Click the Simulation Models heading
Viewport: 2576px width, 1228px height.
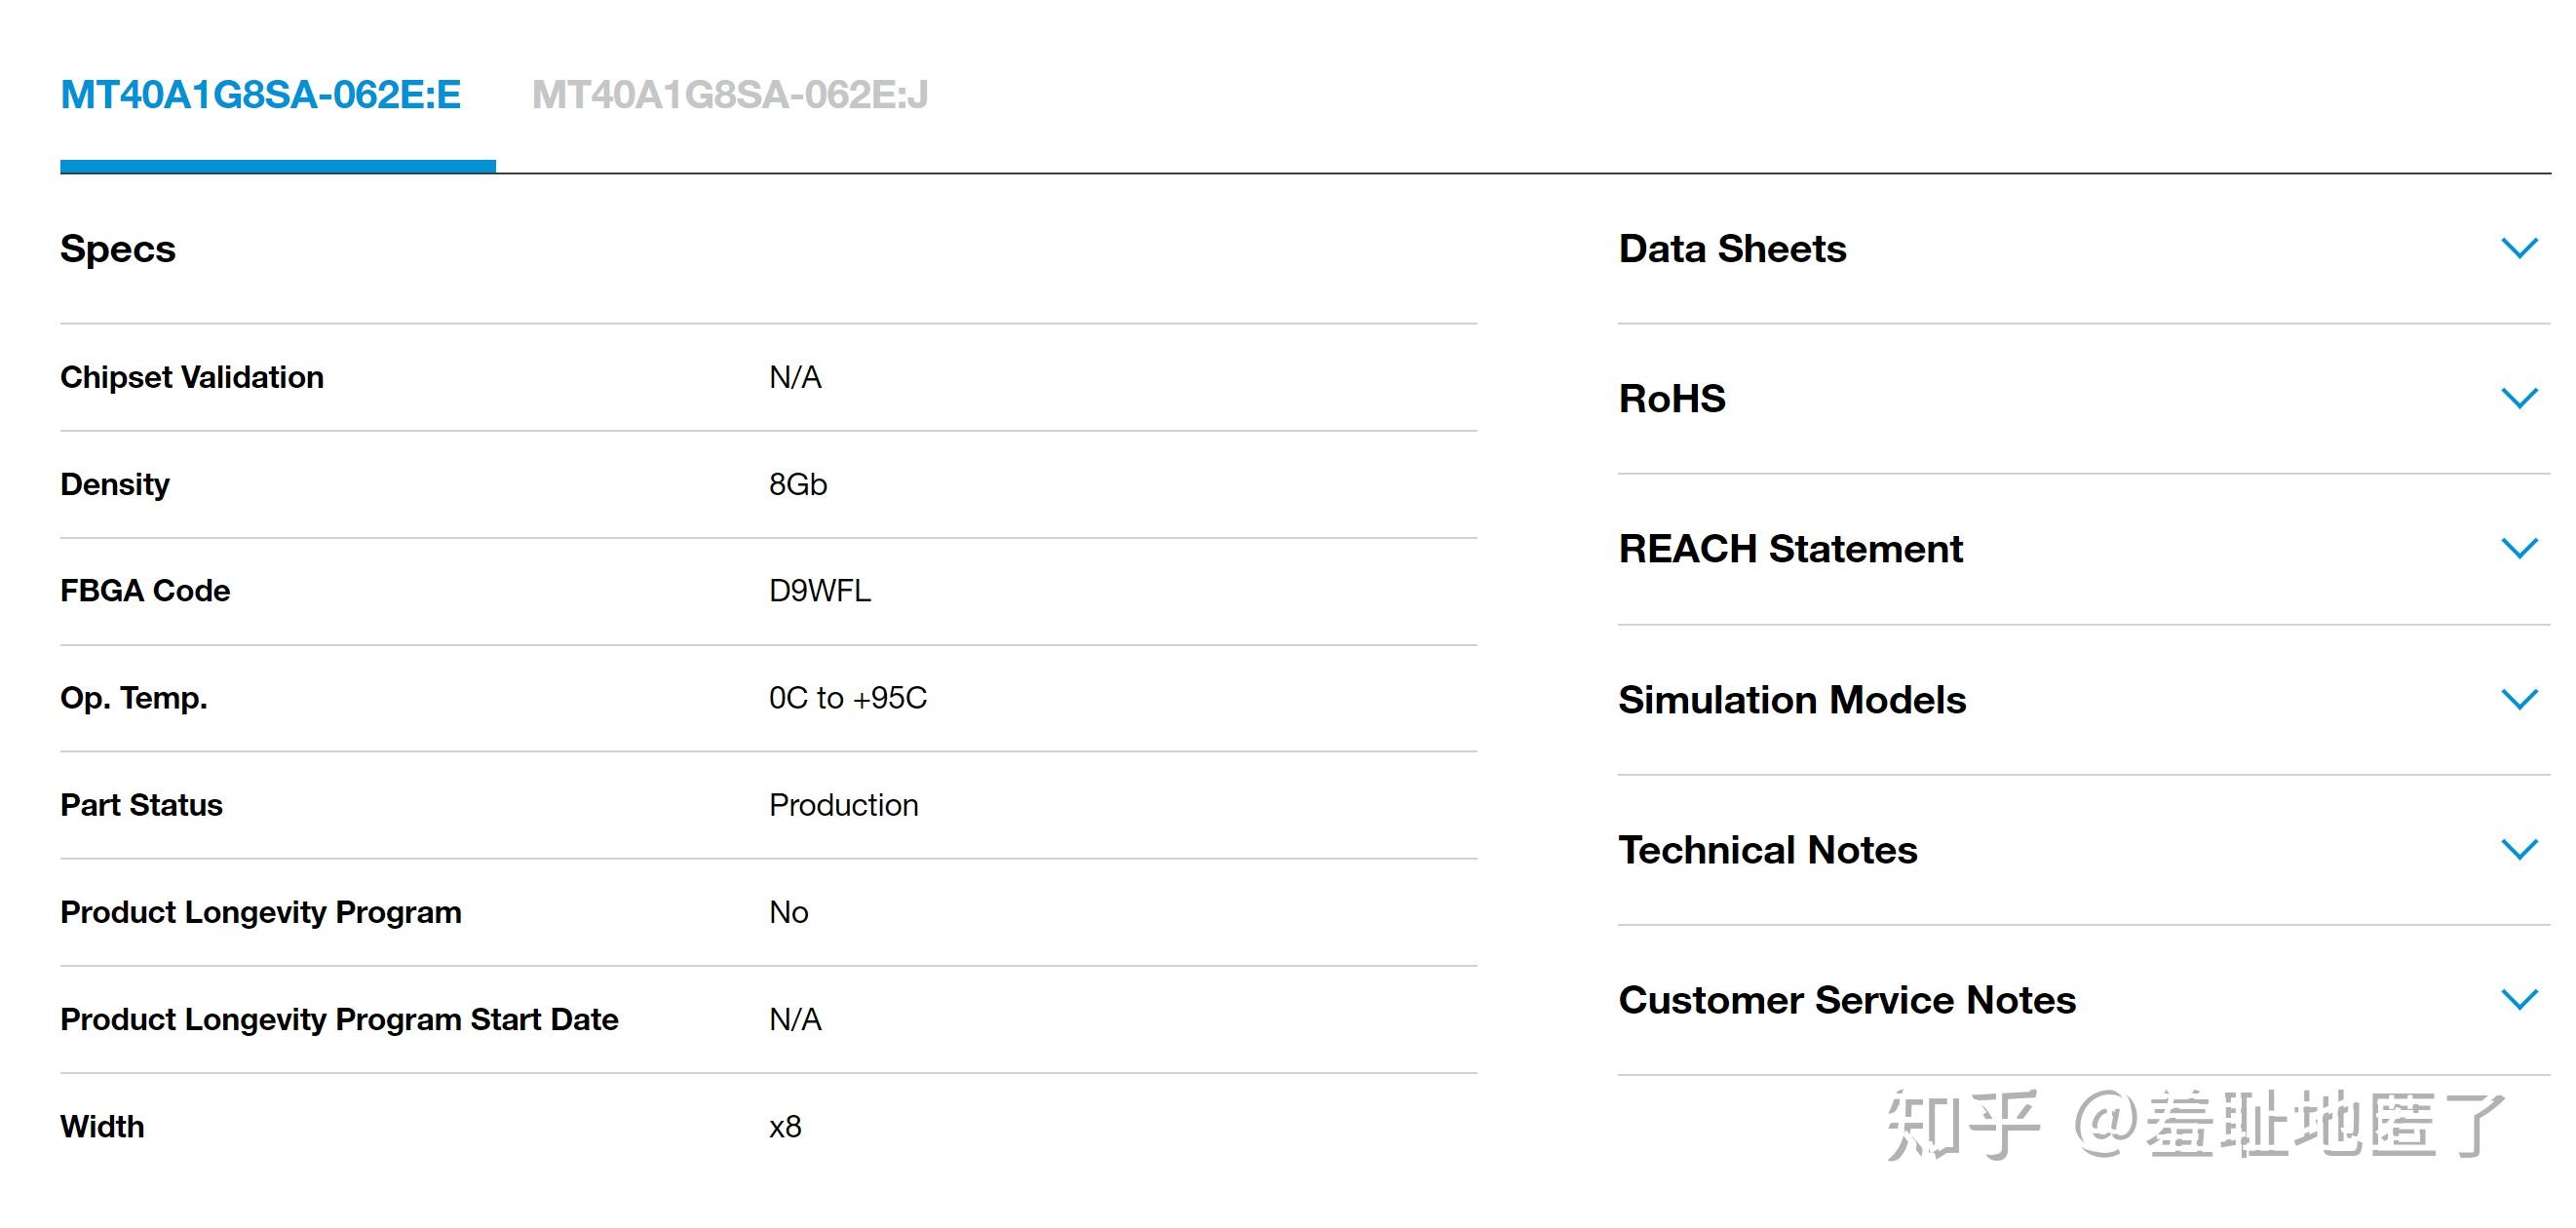[x=1792, y=700]
